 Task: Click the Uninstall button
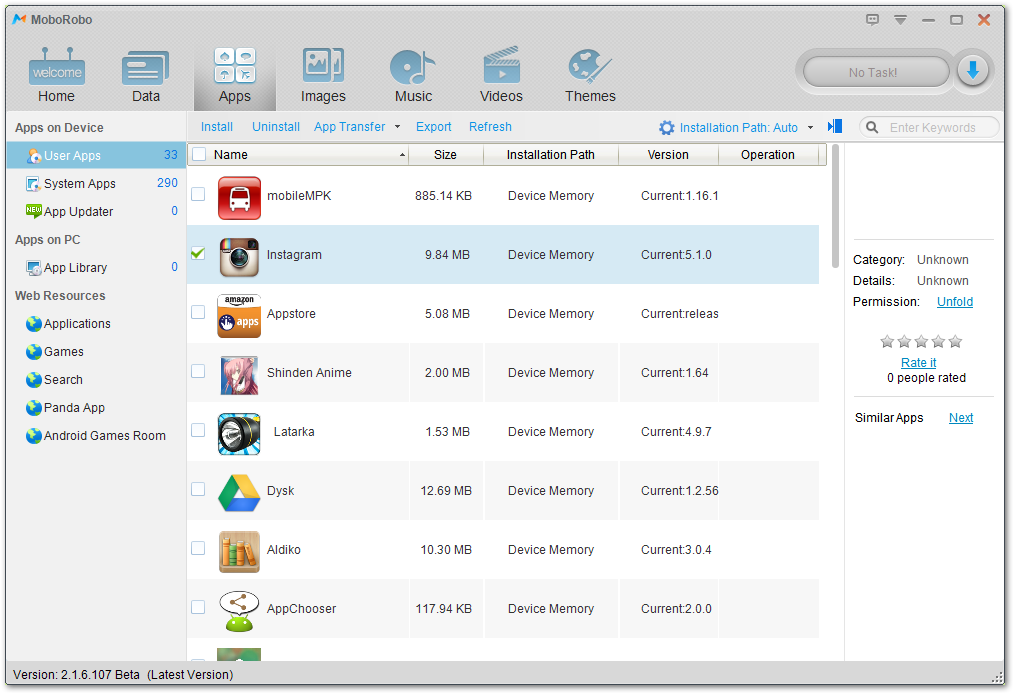point(275,127)
